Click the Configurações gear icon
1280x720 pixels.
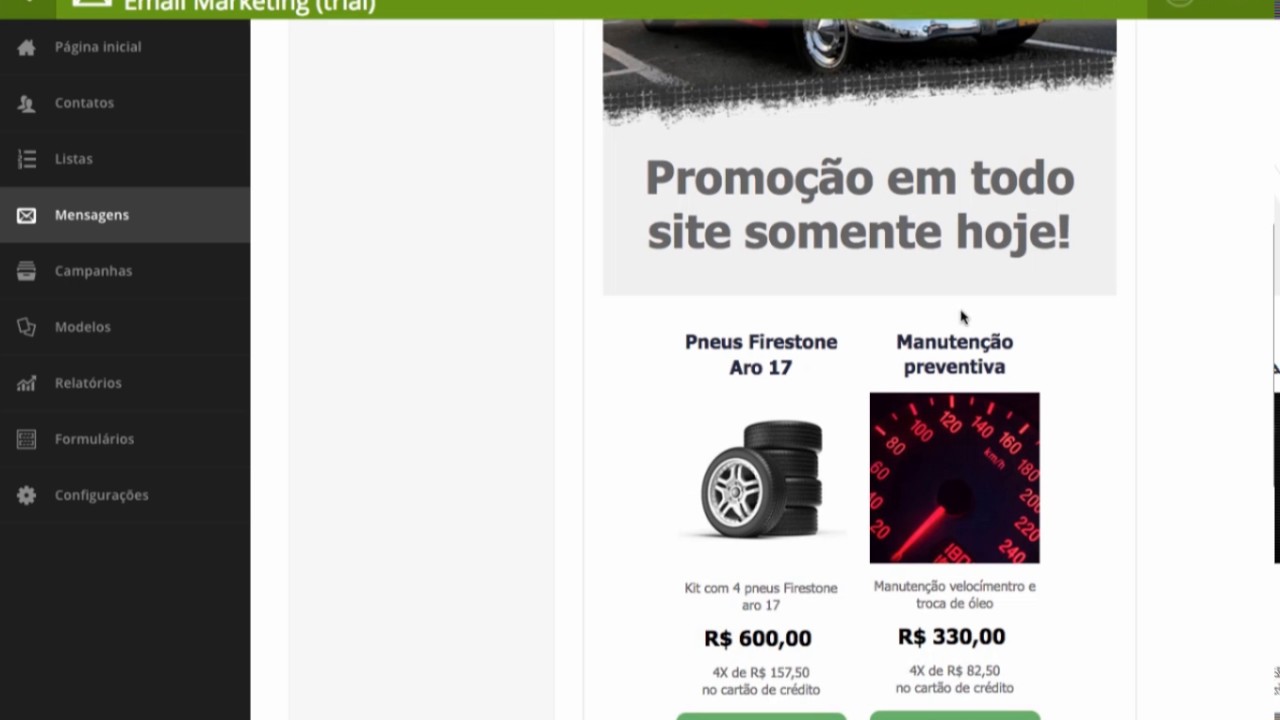tap(26, 495)
